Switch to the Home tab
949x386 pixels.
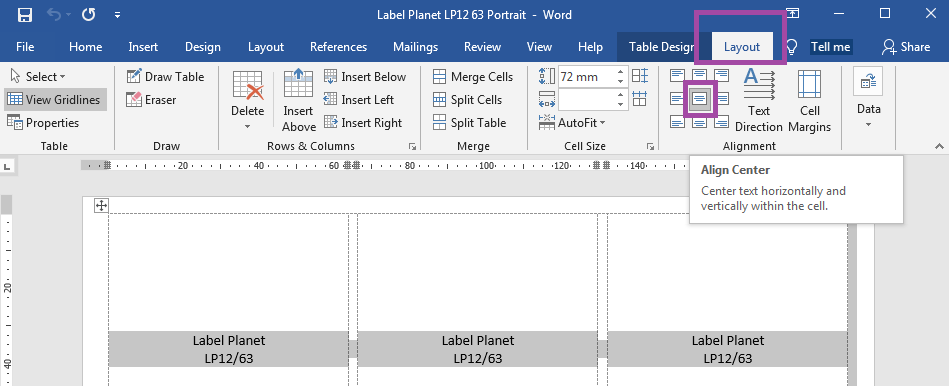[x=85, y=47]
